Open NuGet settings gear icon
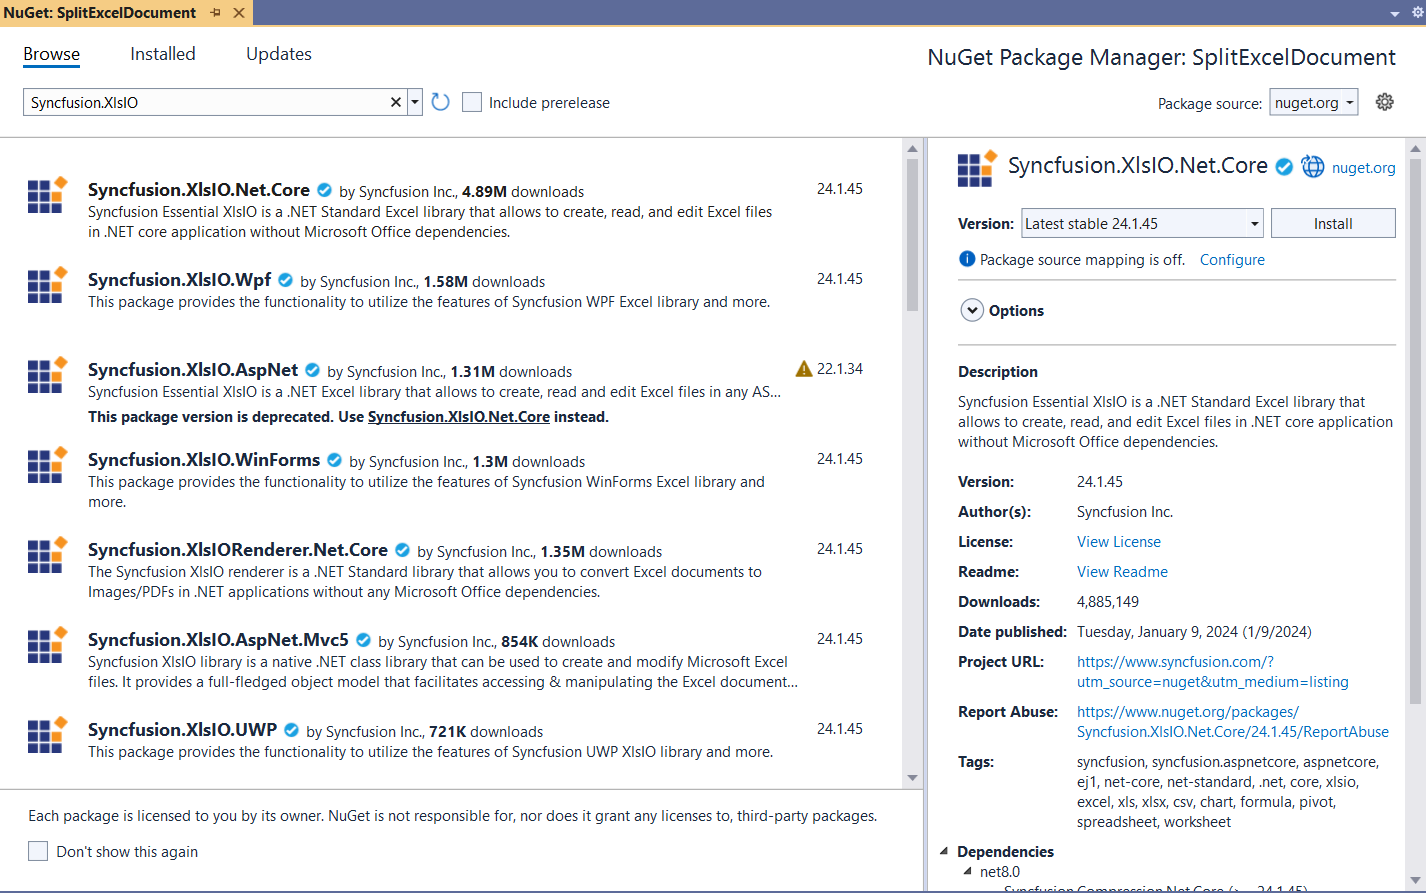This screenshot has height=893, width=1426. [x=1385, y=102]
